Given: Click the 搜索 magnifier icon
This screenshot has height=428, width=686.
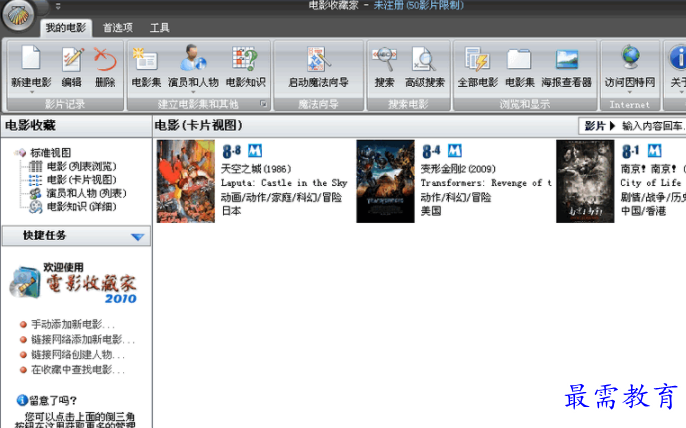Looking at the screenshot, I should point(384,59).
